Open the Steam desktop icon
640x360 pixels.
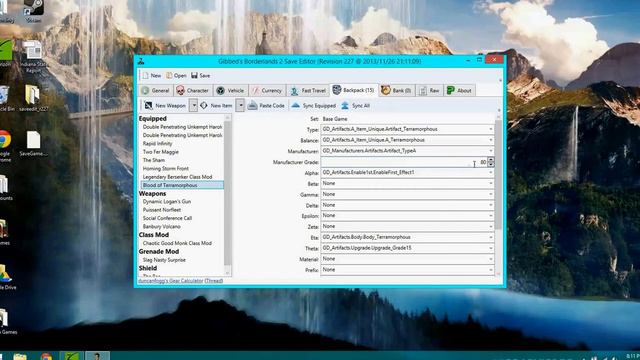click(33, 12)
